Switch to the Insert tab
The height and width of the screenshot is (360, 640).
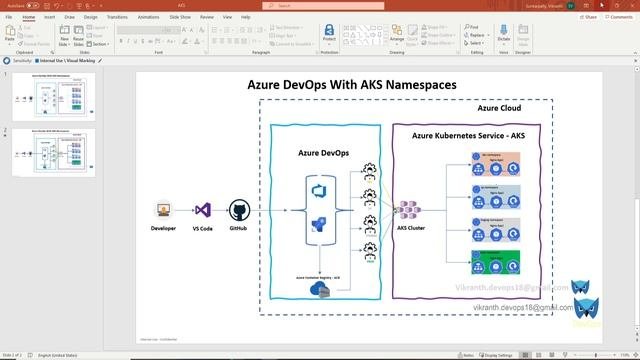[49, 17]
